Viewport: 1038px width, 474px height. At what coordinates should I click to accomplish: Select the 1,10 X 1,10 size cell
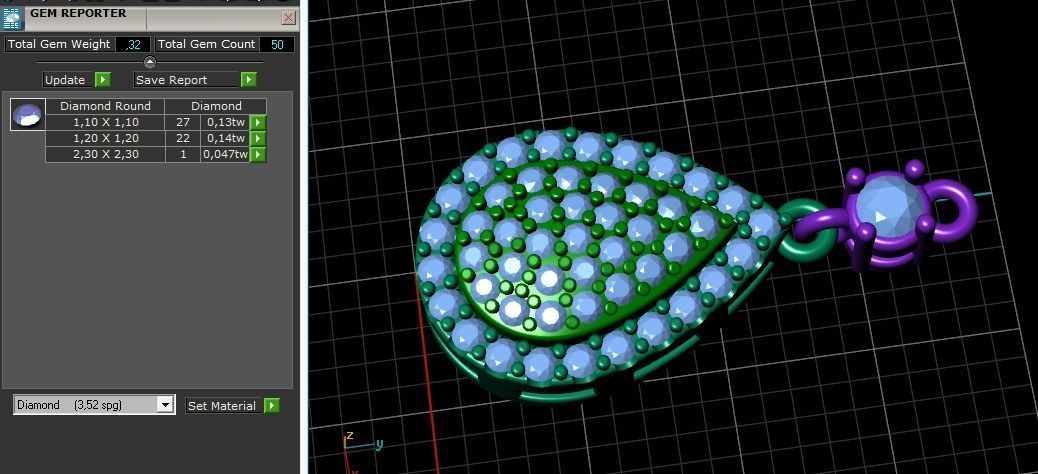[105, 122]
